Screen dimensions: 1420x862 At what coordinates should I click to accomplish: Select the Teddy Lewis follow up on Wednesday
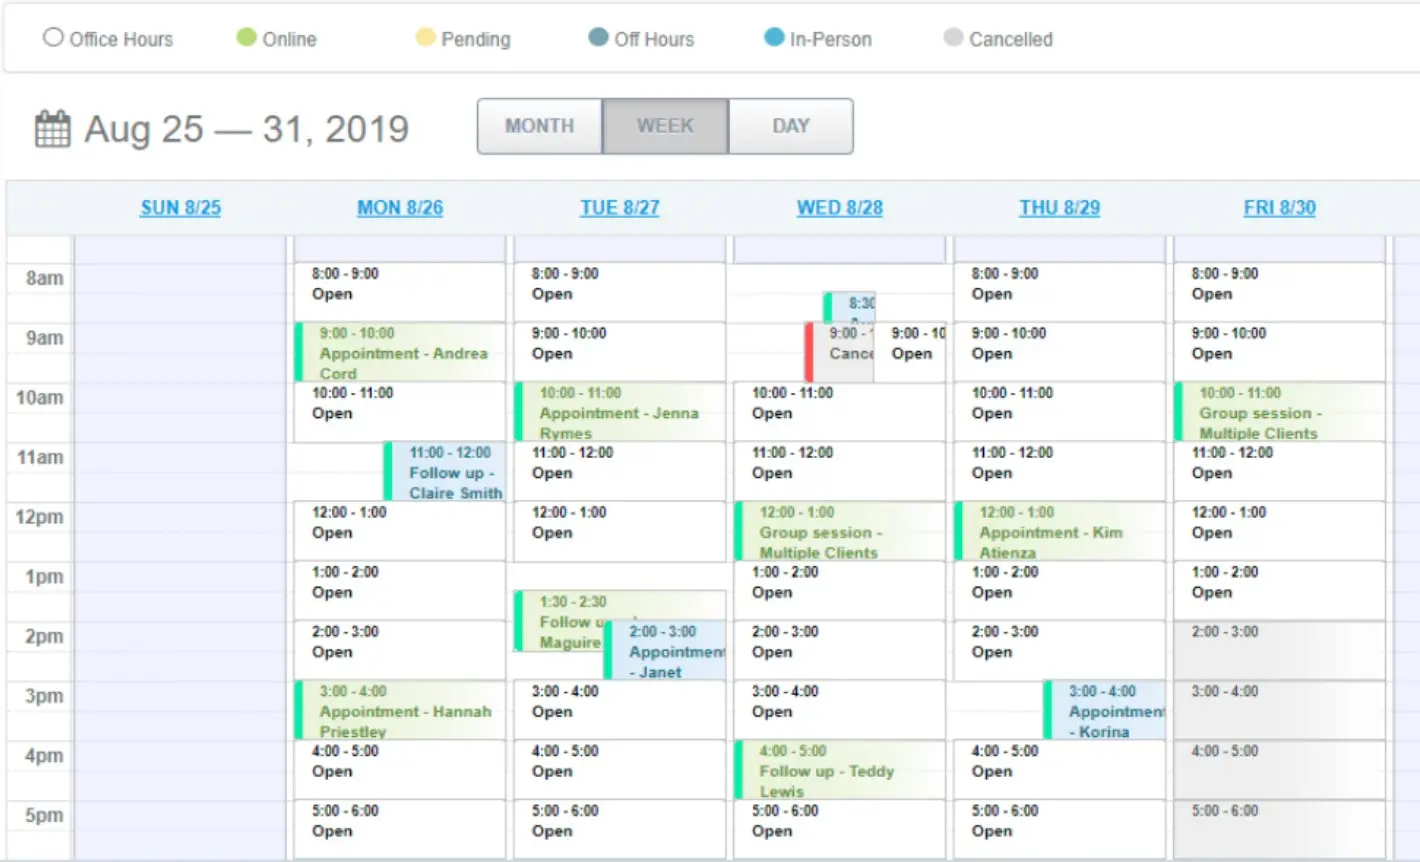840,770
